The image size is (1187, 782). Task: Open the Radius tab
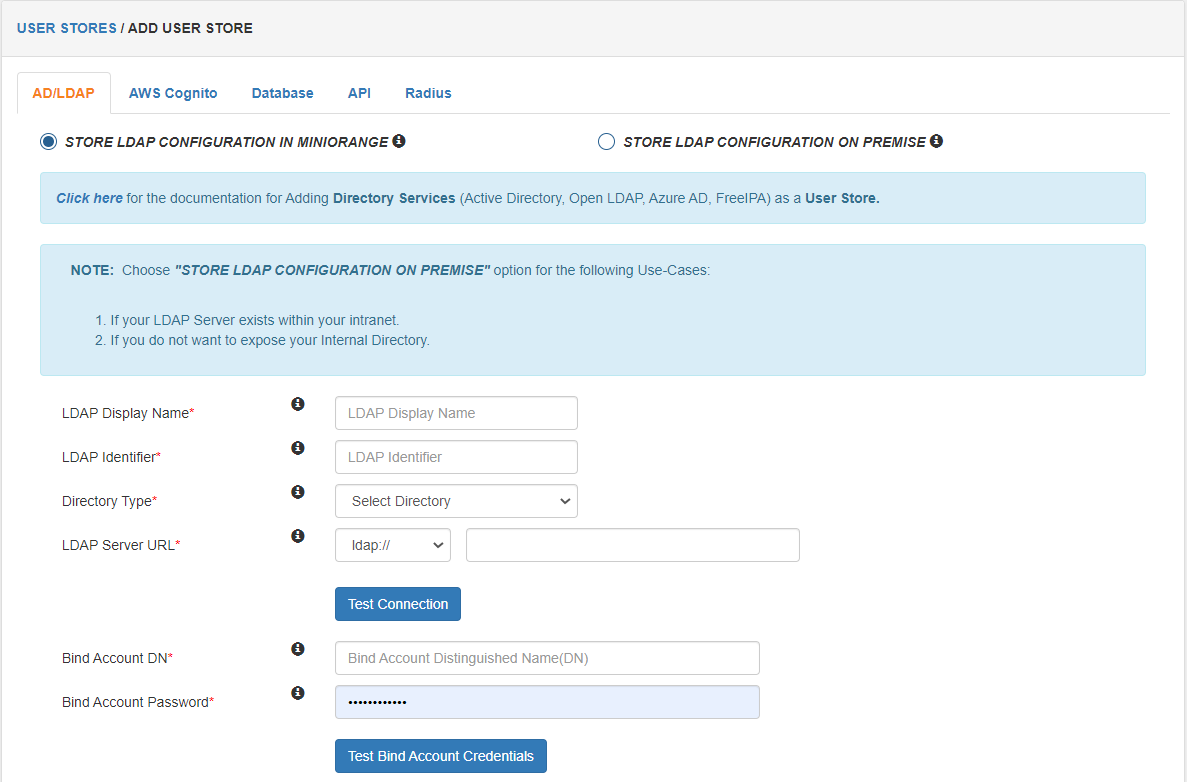tap(428, 93)
